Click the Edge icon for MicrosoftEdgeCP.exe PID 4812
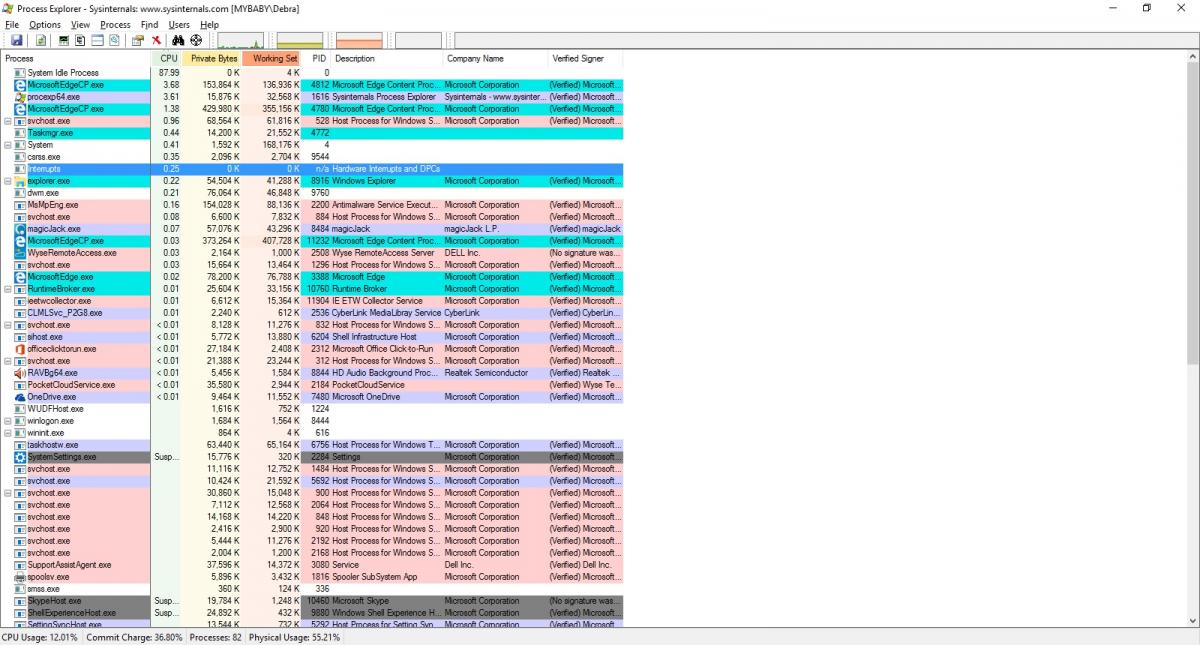1200x645 pixels. (x=20, y=85)
